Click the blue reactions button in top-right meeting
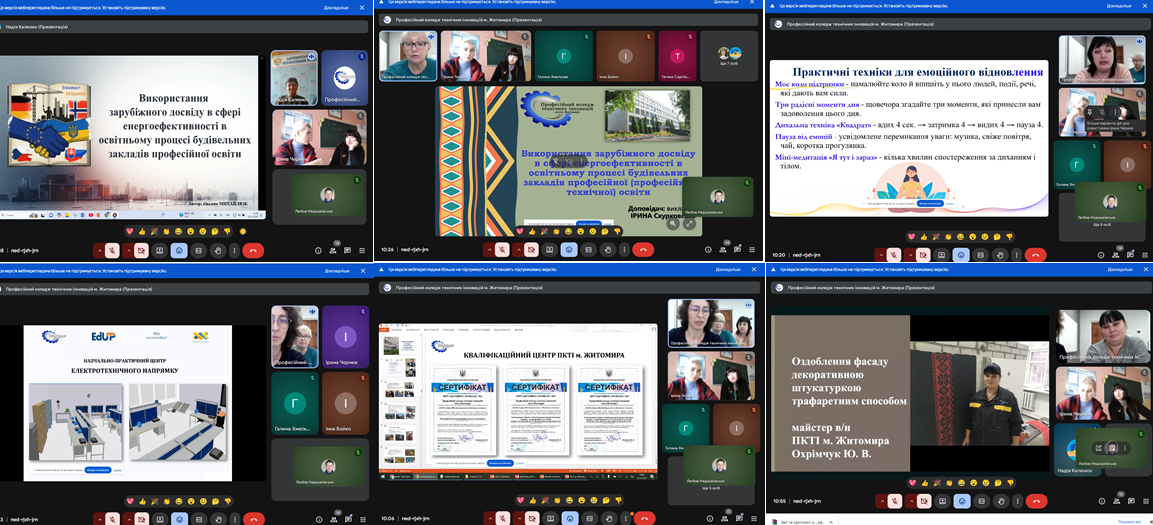1153x525 pixels. pos(959,250)
